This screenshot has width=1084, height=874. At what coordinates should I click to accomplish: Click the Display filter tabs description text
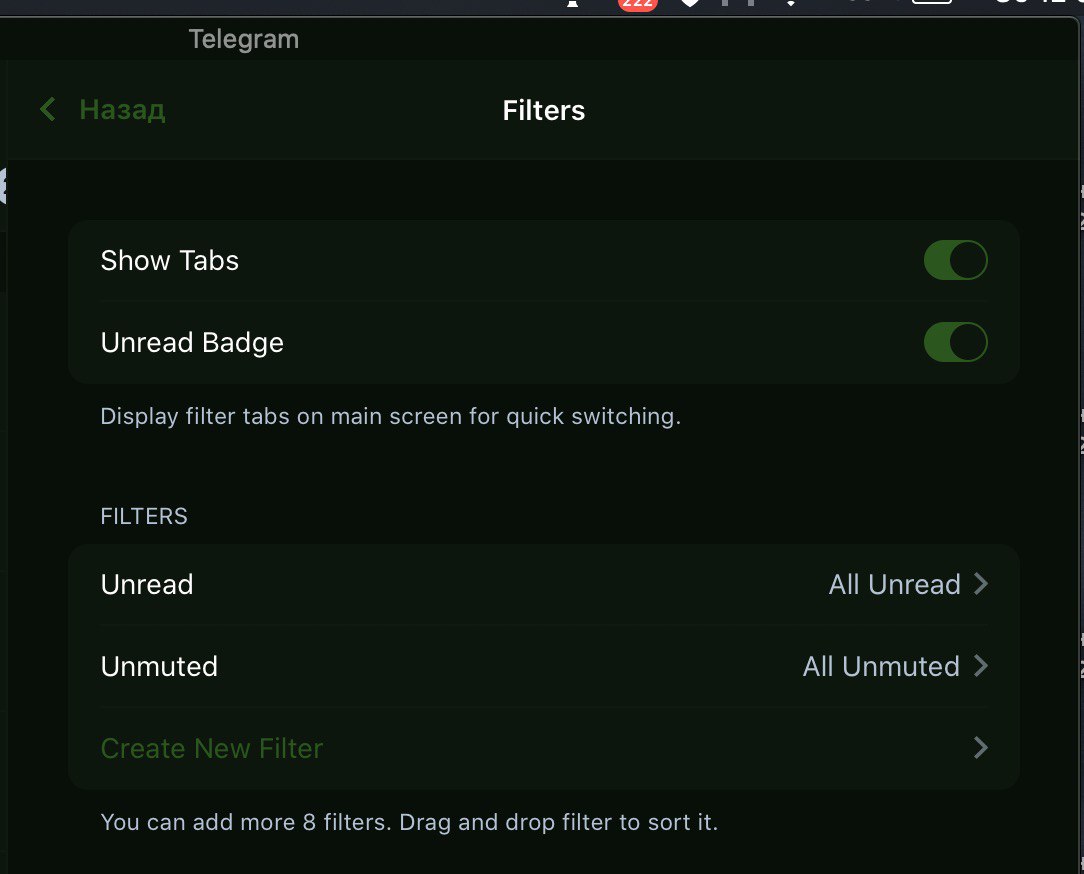tap(391, 416)
